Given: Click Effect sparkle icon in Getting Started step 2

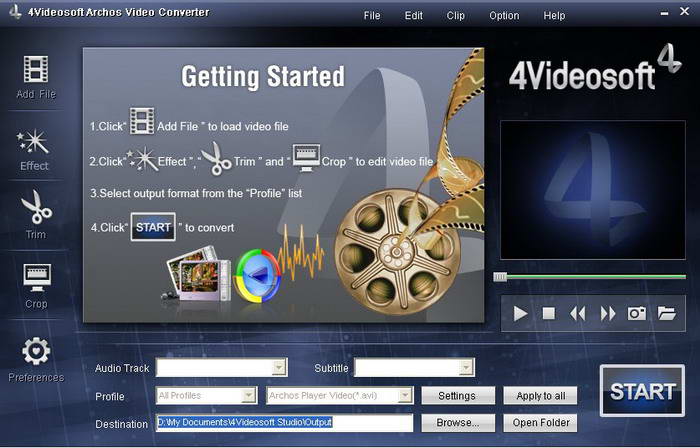Looking at the screenshot, I should [x=142, y=159].
